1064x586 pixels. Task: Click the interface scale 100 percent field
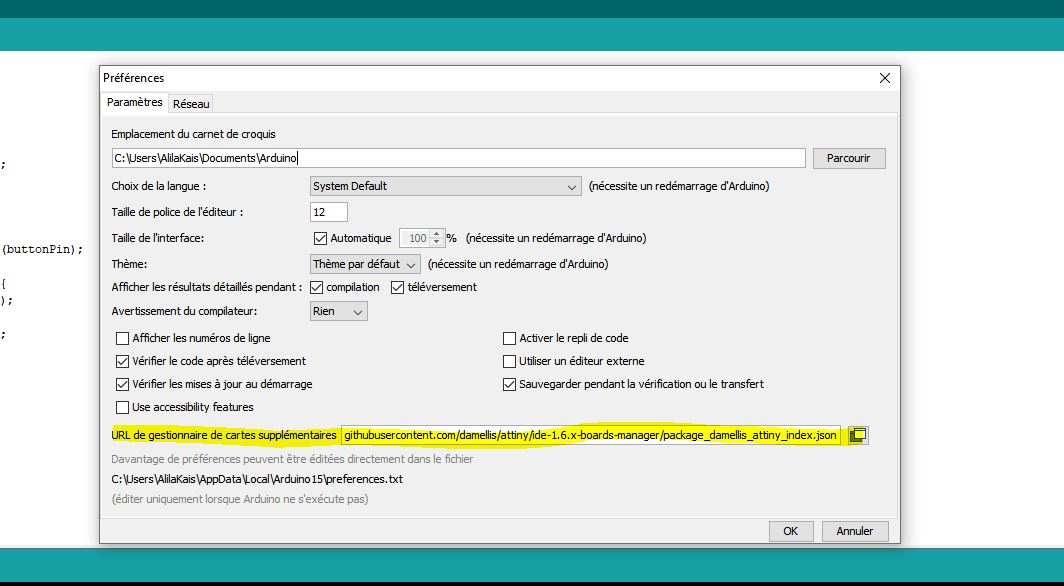(x=415, y=238)
